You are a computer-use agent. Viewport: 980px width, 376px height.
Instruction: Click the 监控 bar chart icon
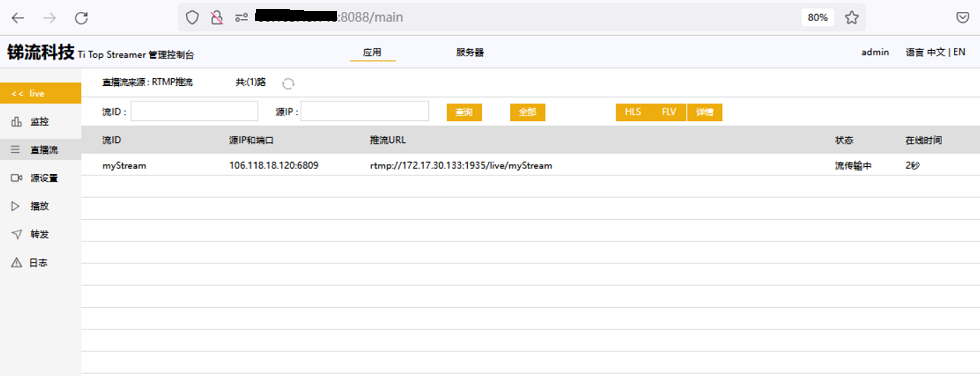click(16, 122)
